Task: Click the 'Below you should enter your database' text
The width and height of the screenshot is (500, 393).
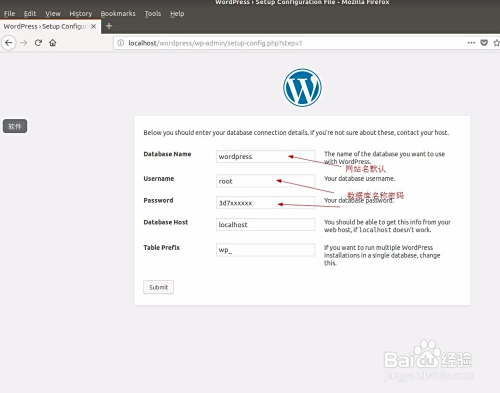Action: click(x=296, y=132)
